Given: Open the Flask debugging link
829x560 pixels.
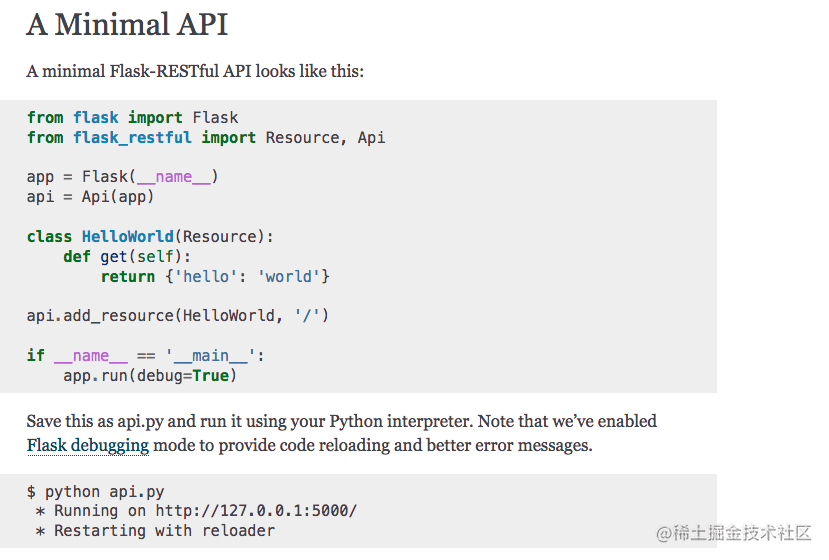Looking at the screenshot, I should 88,445.
